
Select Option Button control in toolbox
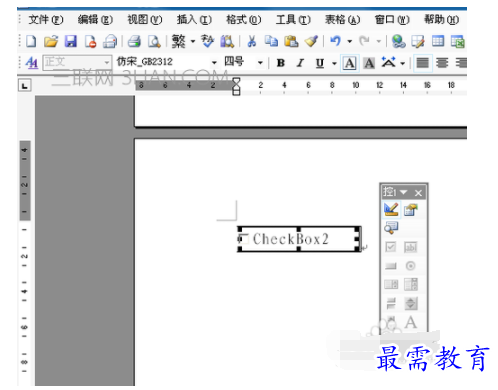pyautogui.click(x=410, y=266)
